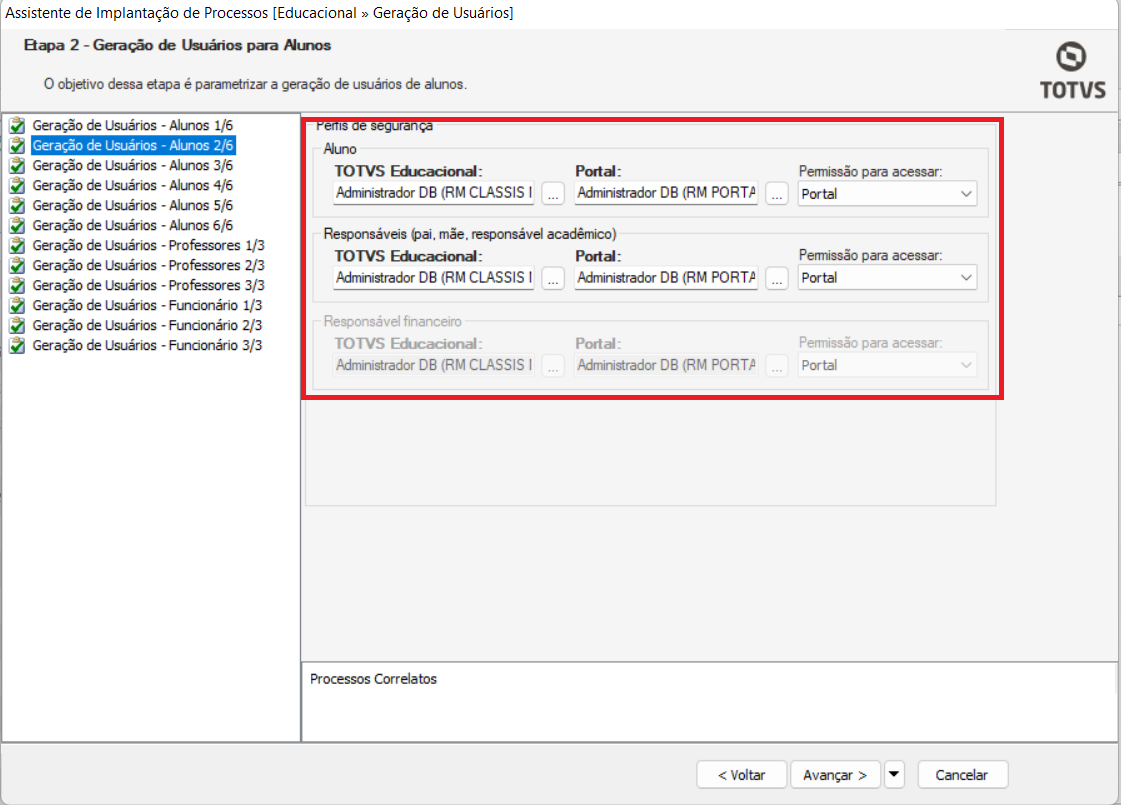Click the Processos Correlatos label
The image size is (1121, 805).
[373, 679]
